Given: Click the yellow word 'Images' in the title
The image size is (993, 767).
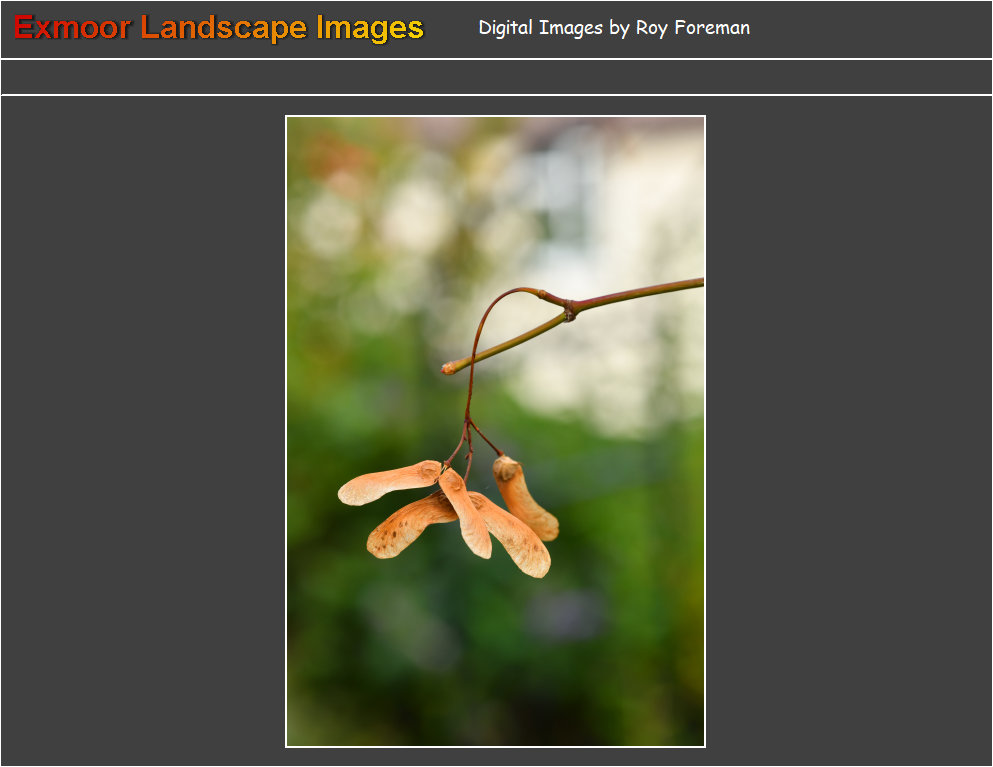Looking at the screenshot, I should pyautogui.click(x=370, y=28).
